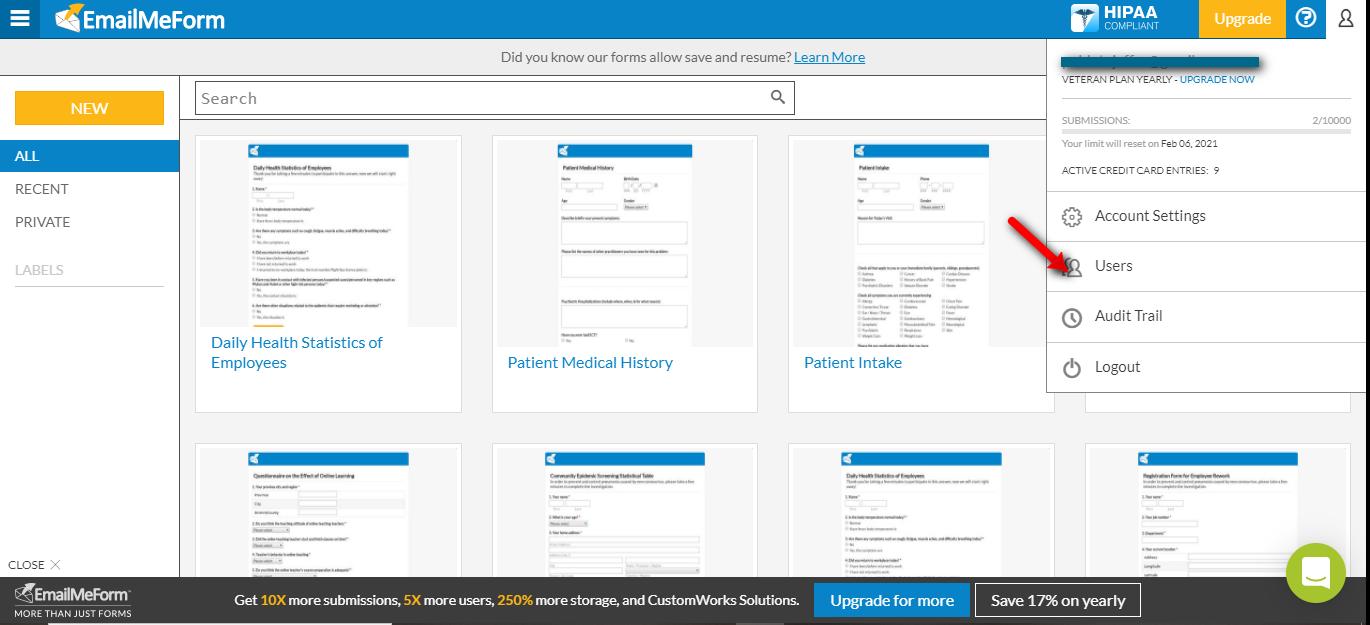Click the Community Epidemic Screening thumbnail

pyautogui.click(x=625, y=512)
